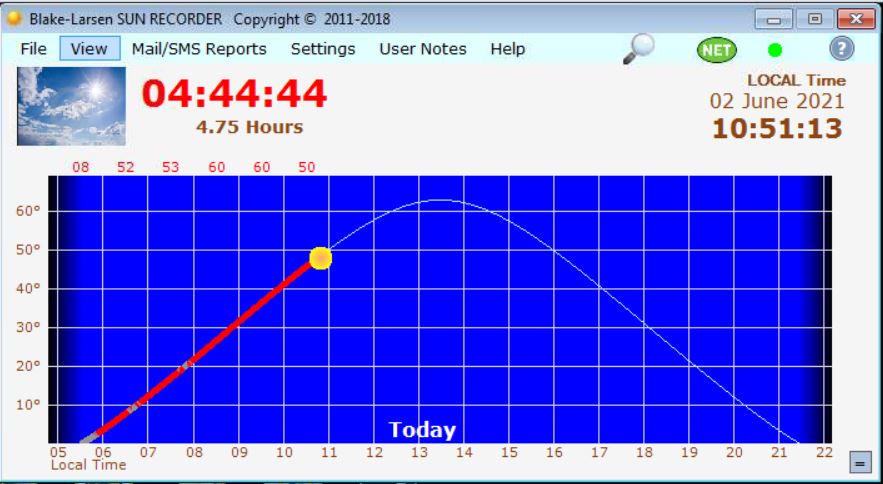Click the '05' hour axis label
Screen dimensions: 883x484
tap(57, 452)
